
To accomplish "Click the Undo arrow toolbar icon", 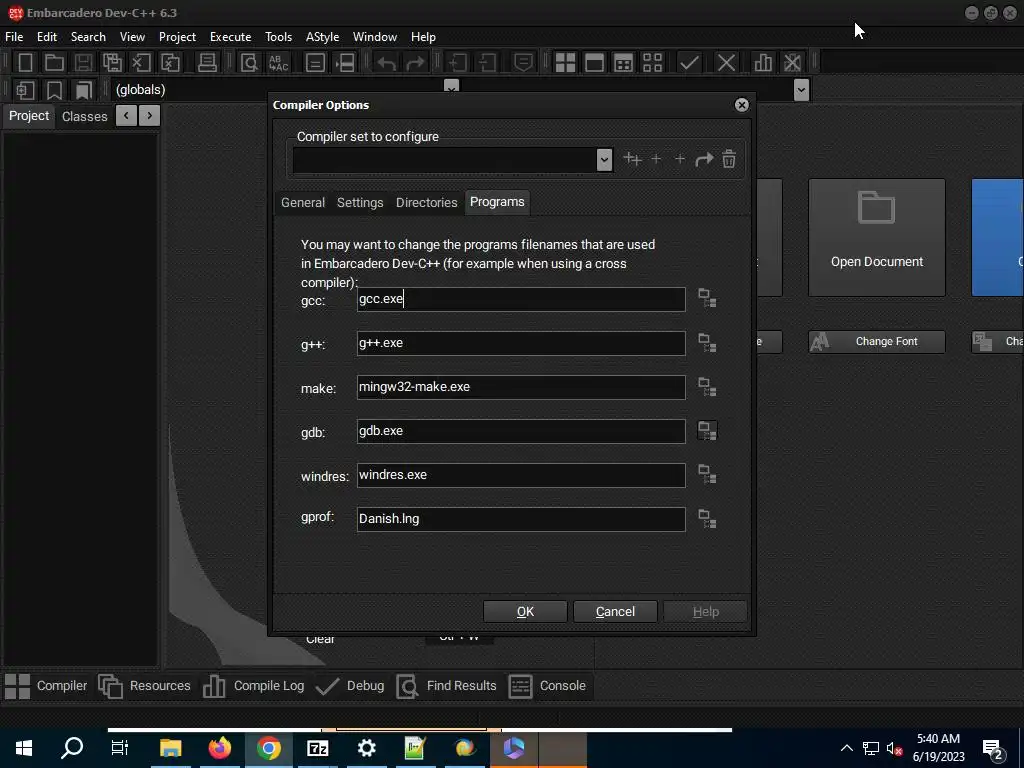I will (386, 63).
